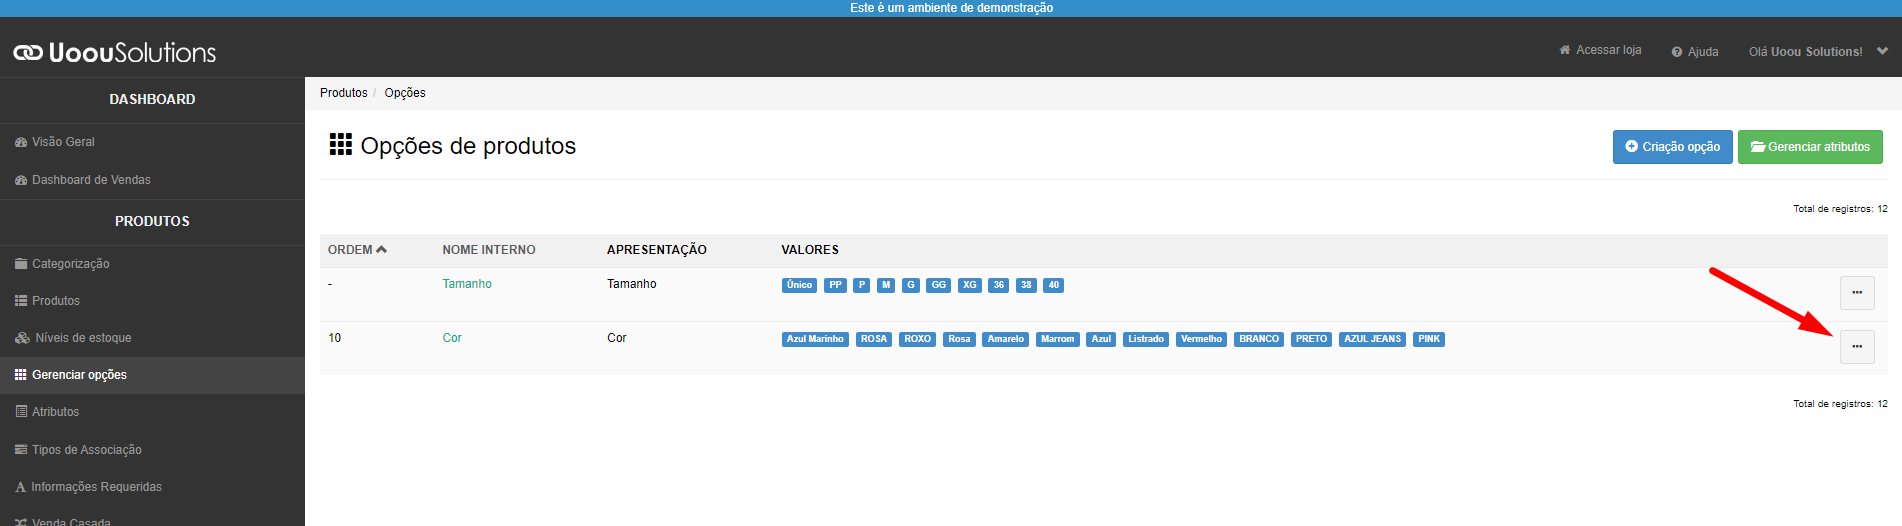This screenshot has height=526, width=1902.
Task: Open actions menu for Cor row
Action: click(x=1857, y=347)
